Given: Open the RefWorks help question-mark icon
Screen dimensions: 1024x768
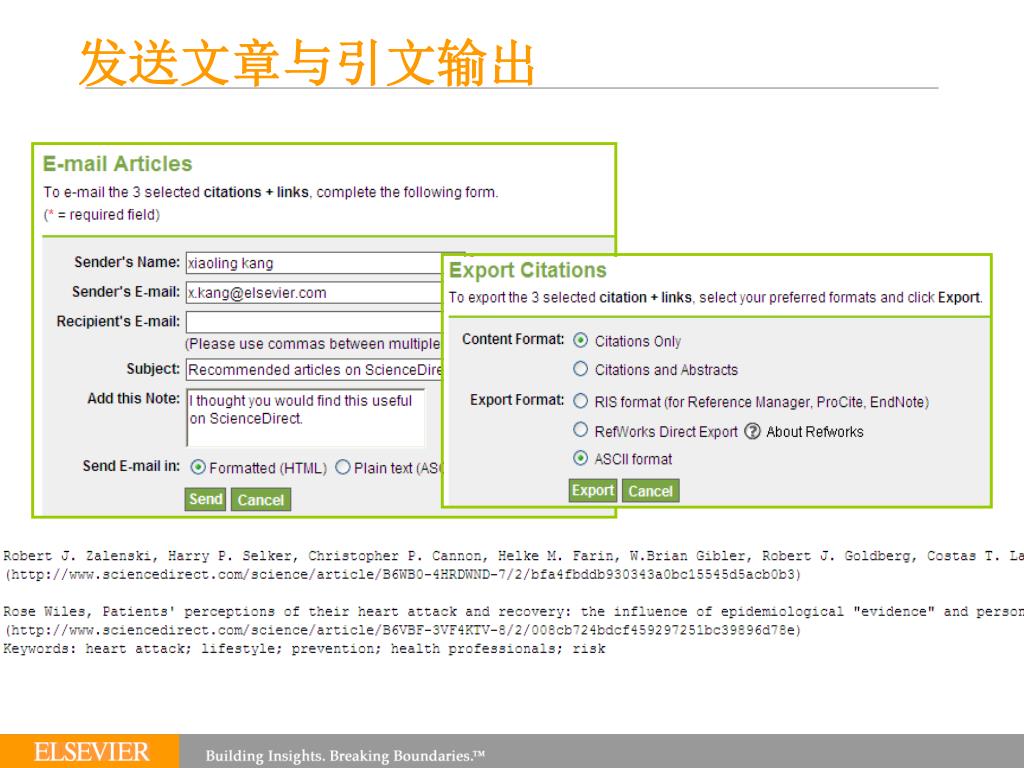Looking at the screenshot, I should [x=752, y=432].
